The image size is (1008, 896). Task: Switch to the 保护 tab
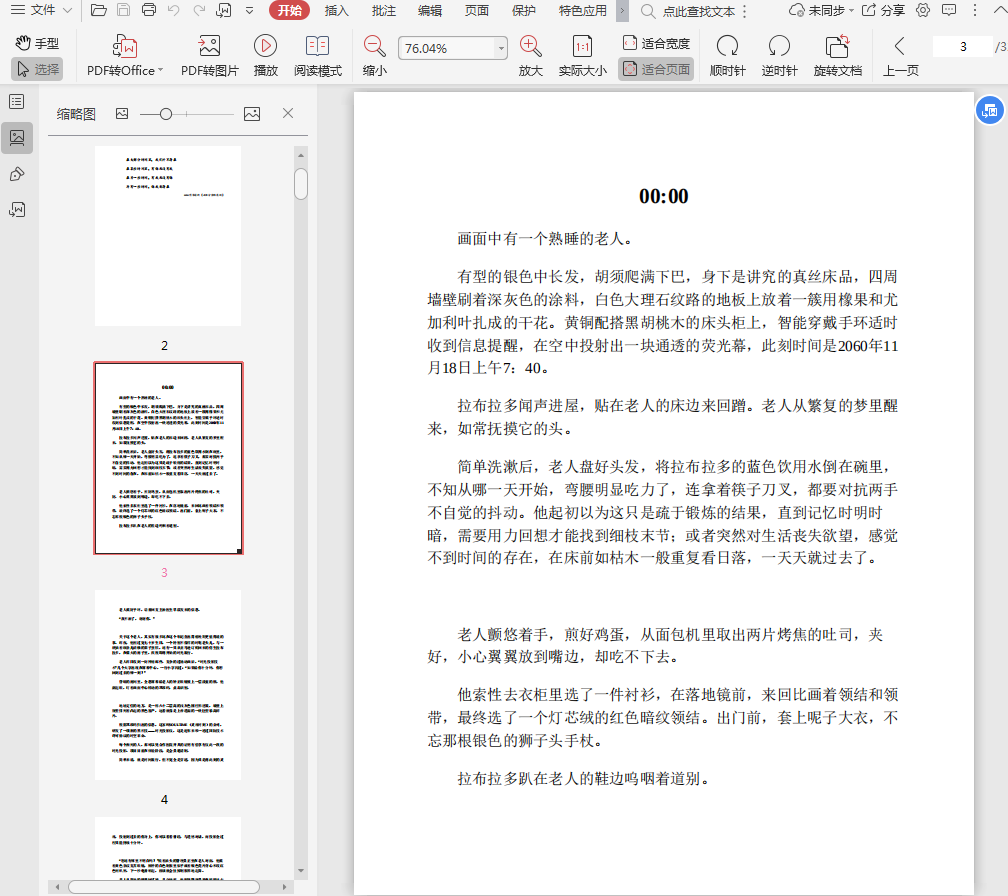click(x=523, y=10)
